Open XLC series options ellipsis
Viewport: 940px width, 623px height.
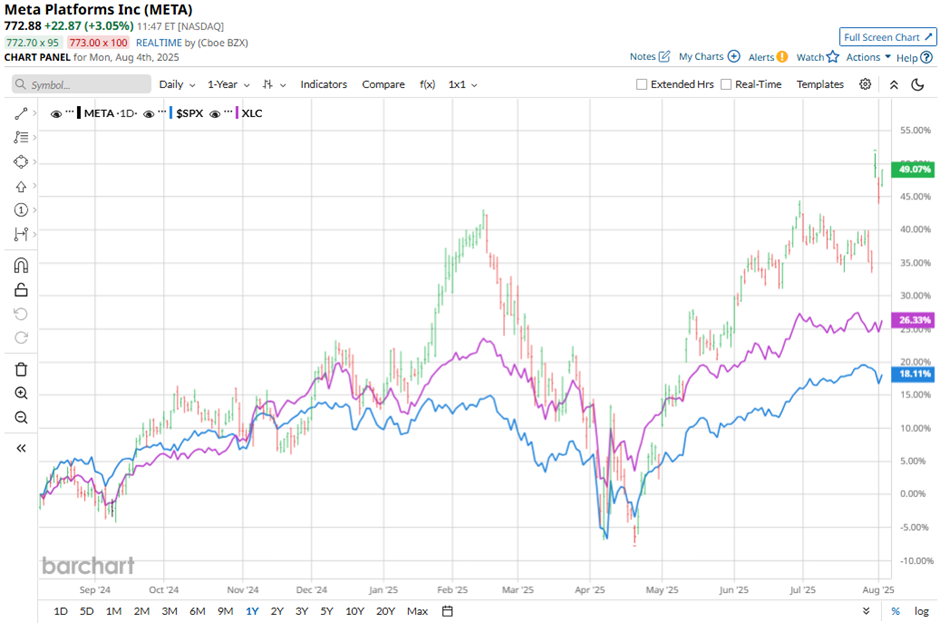[228, 112]
